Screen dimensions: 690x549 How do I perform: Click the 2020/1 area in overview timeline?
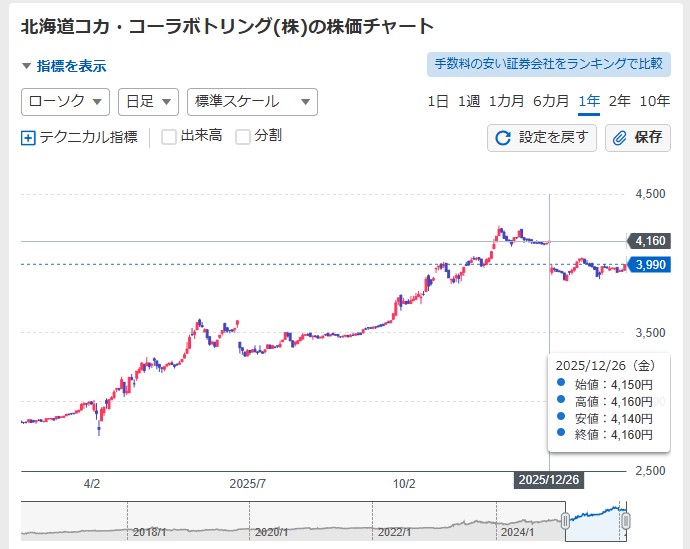tap(270, 532)
